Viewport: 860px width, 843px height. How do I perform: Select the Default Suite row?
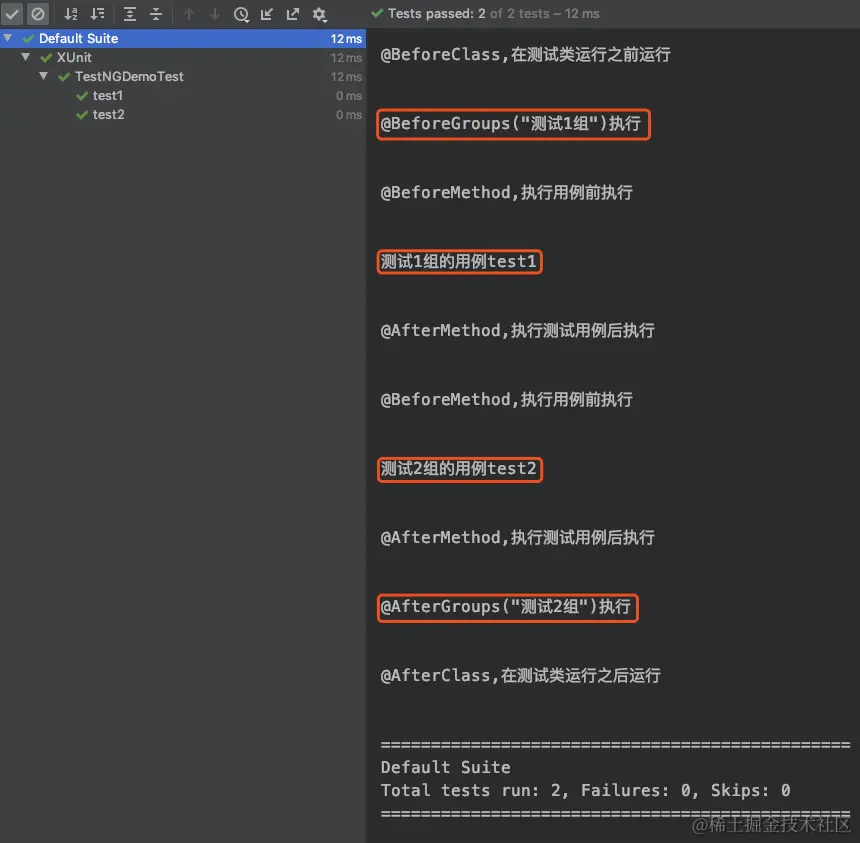point(183,38)
